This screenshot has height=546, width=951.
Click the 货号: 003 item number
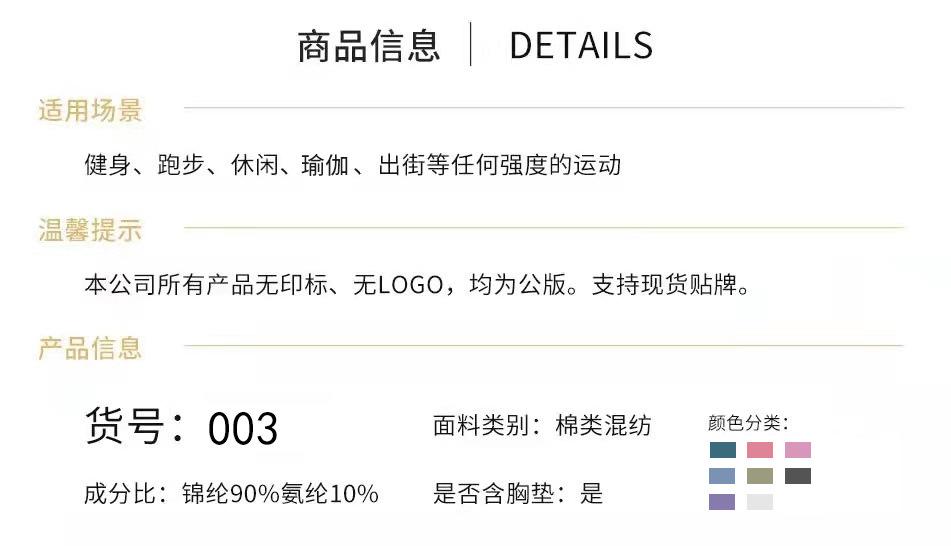click(181, 427)
